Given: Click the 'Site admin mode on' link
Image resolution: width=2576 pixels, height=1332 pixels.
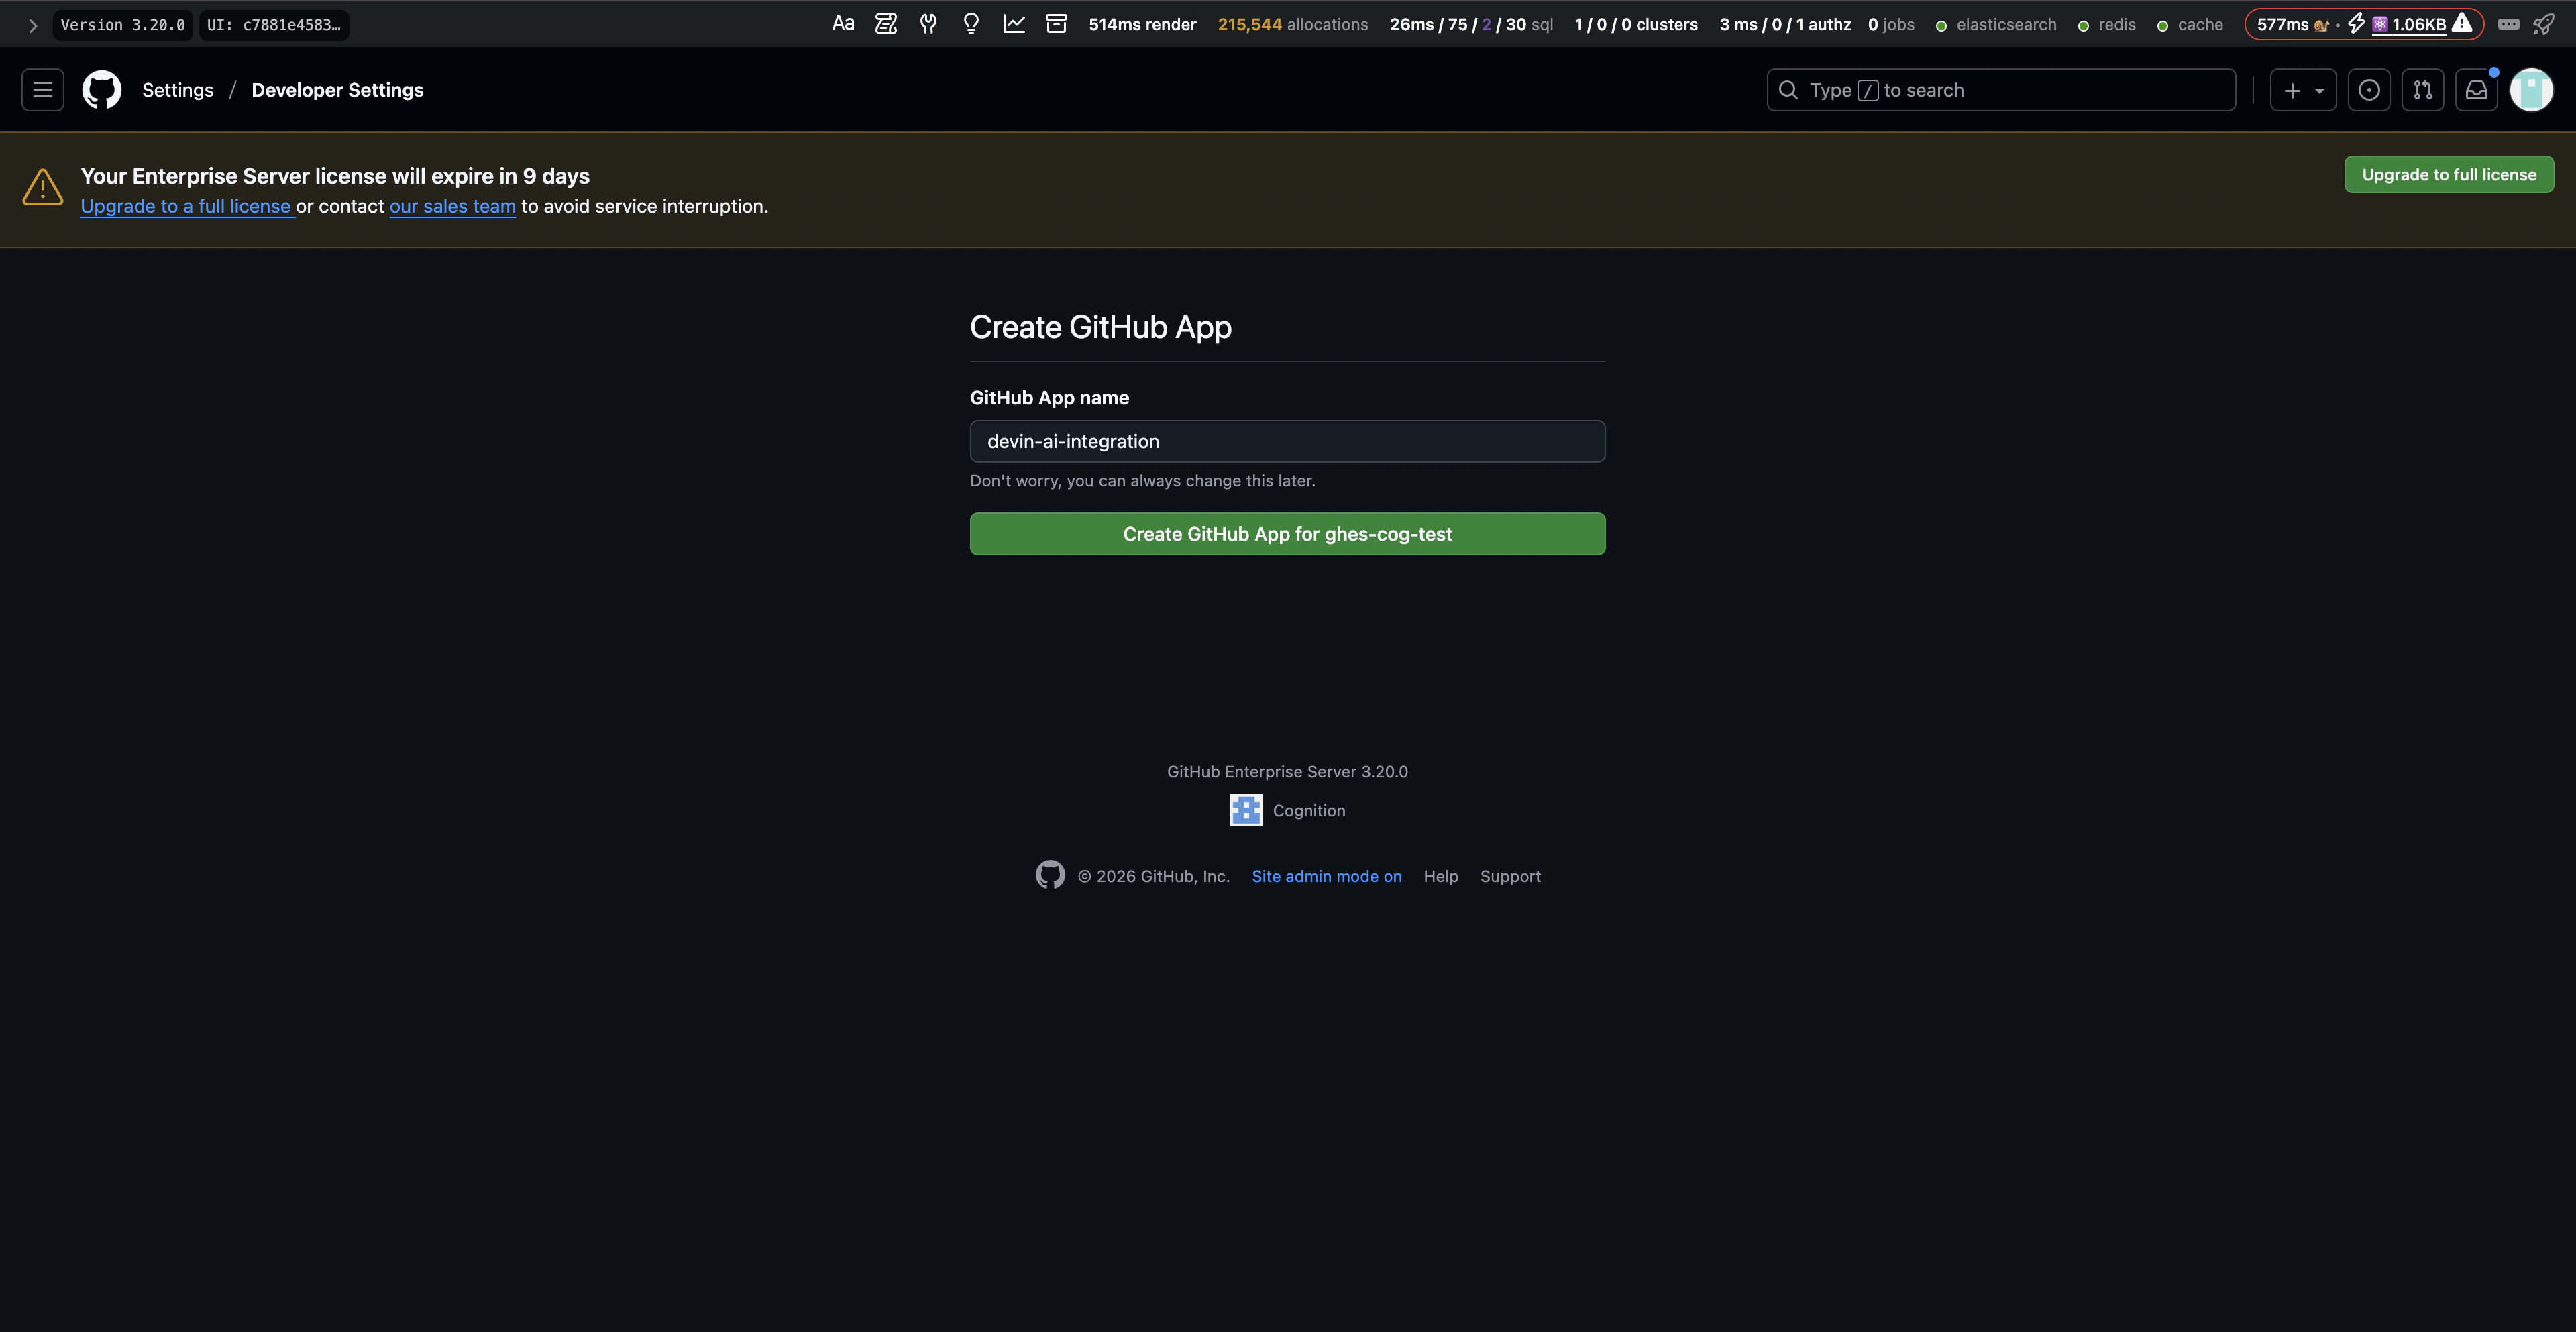Looking at the screenshot, I should point(1327,876).
